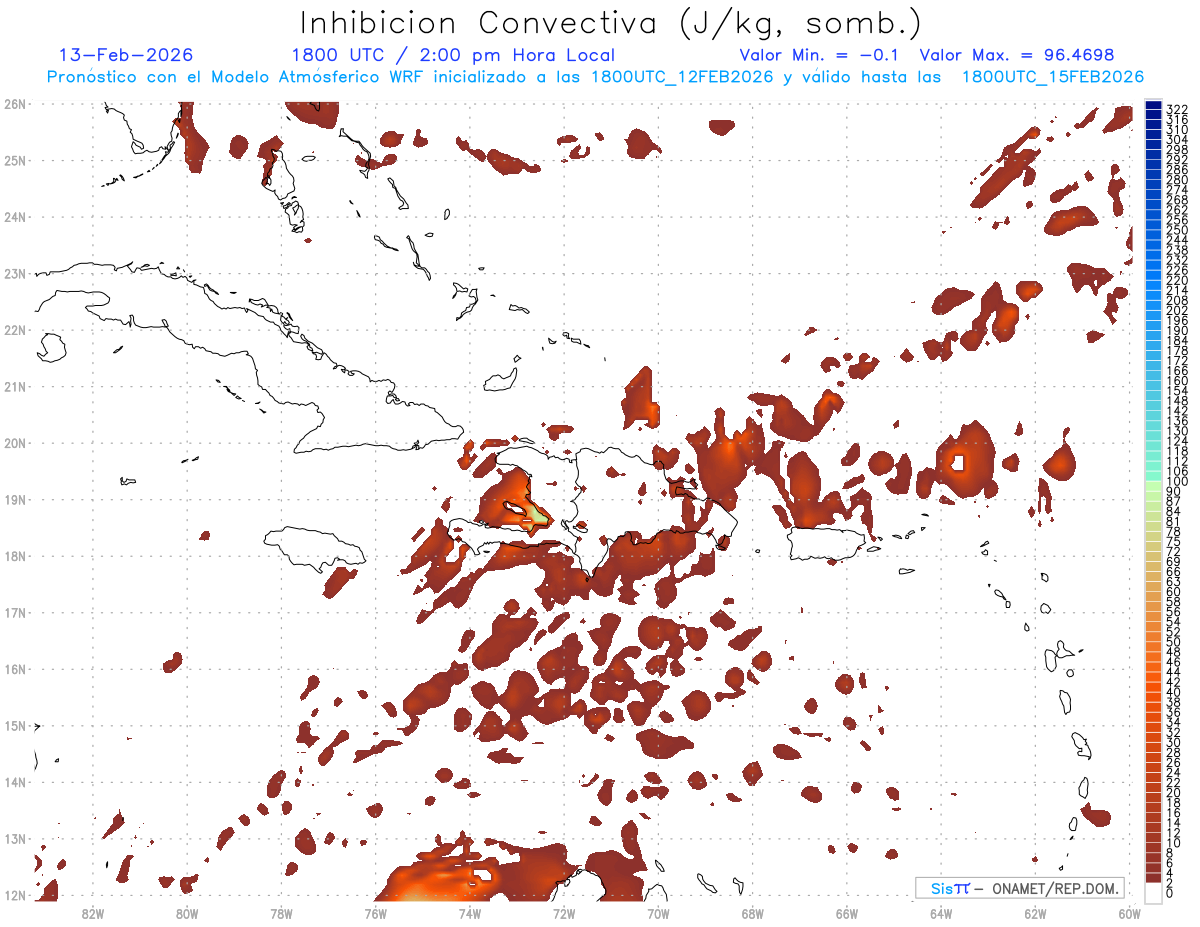The height and width of the screenshot is (927, 1200).
Task: Click the 'Valor Max. = 96.4698' text
Action: [1017, 55]
